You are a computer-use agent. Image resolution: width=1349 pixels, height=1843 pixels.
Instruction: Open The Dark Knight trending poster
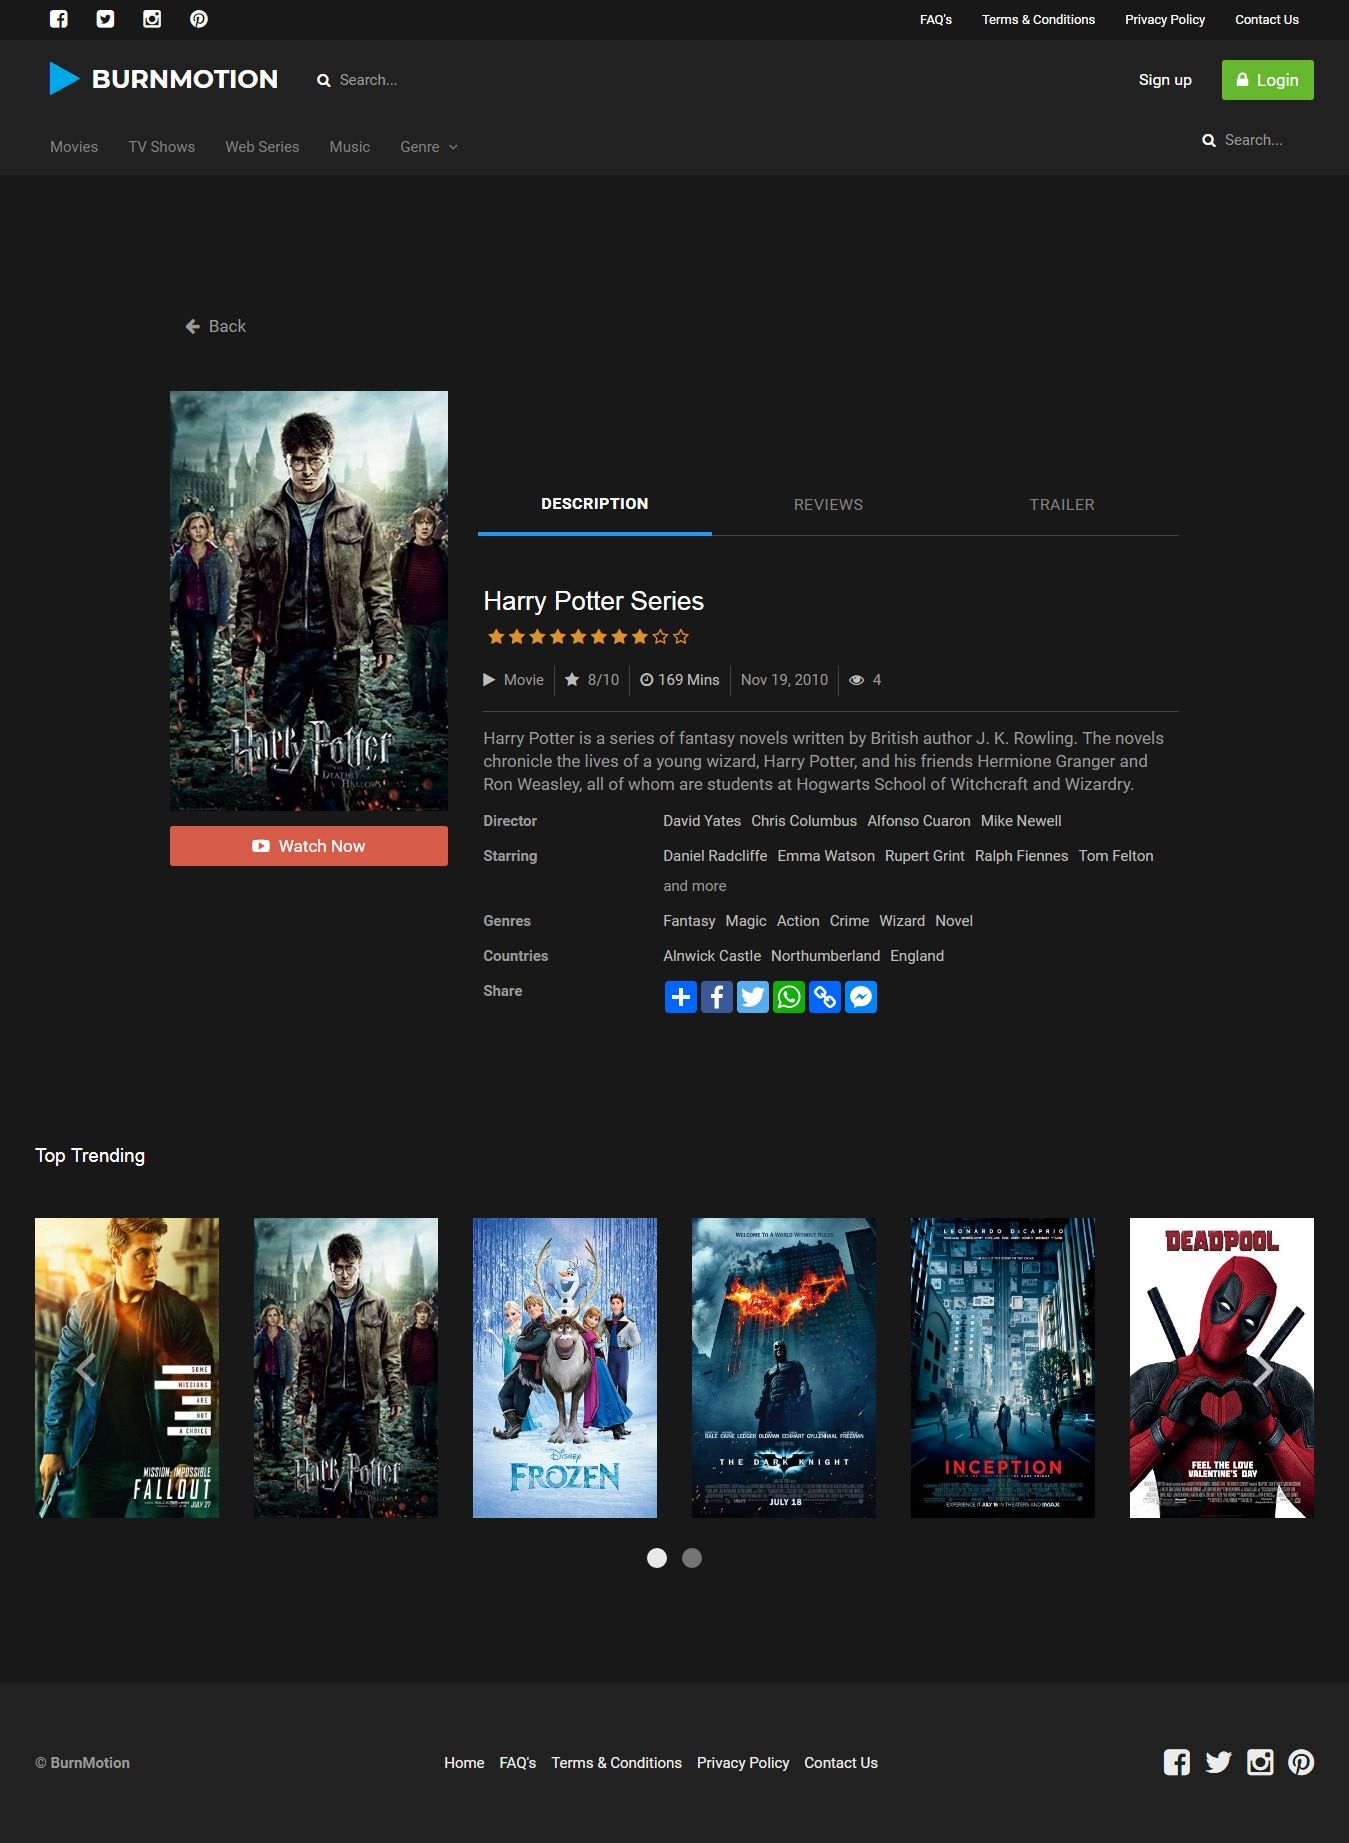pyautogui.click(x=784, y=1368)
